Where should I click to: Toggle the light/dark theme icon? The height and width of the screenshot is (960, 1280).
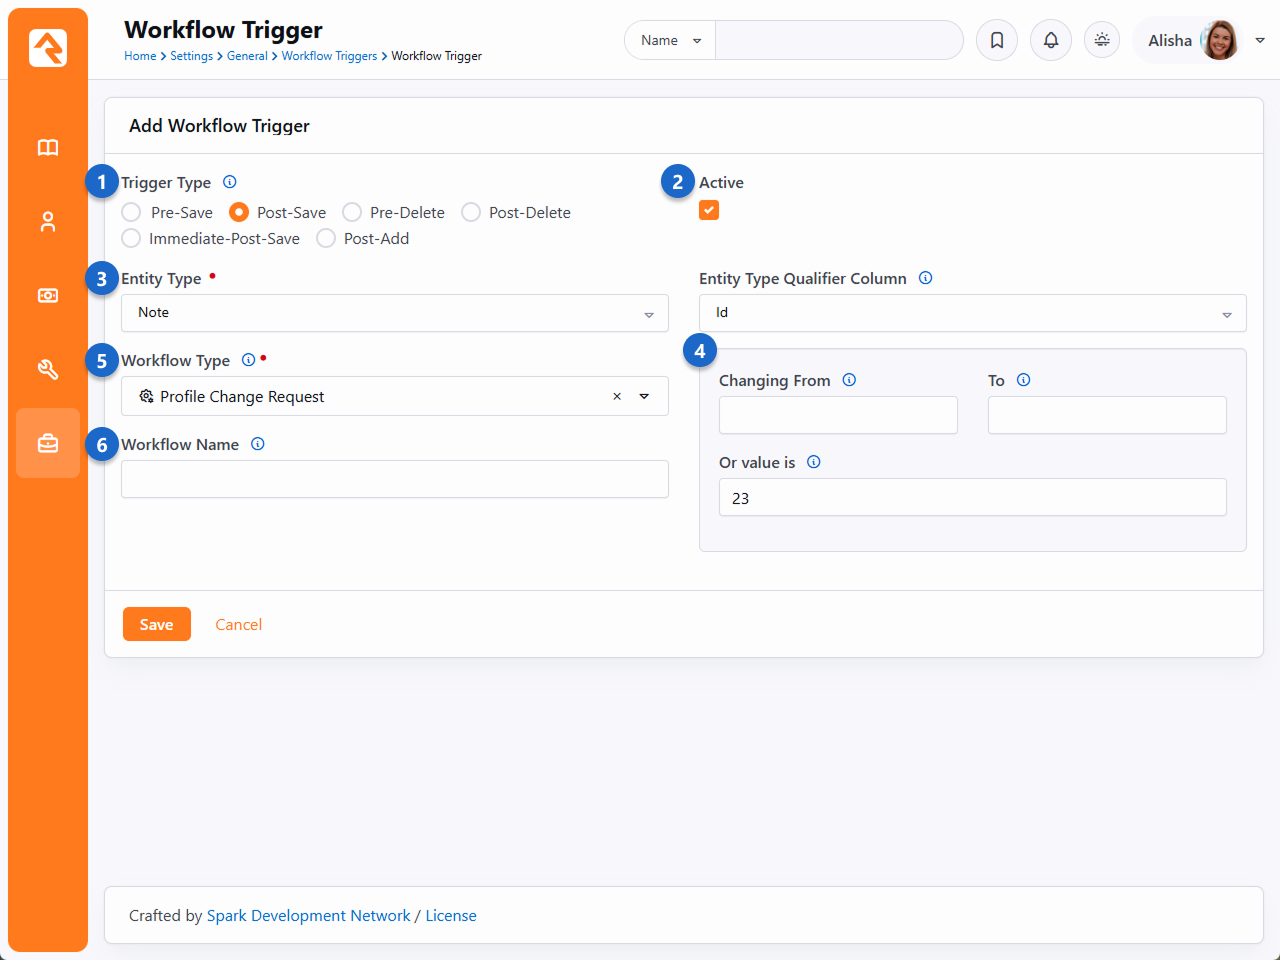click(x=1102, y=41)
